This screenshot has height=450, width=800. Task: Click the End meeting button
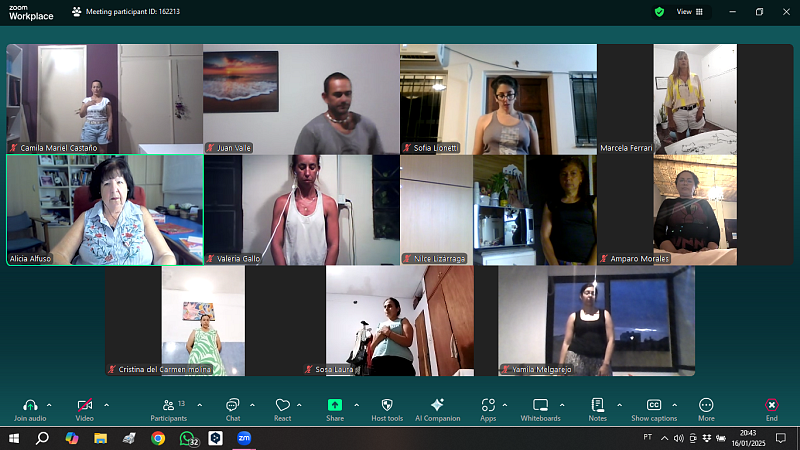coord(771,405)
